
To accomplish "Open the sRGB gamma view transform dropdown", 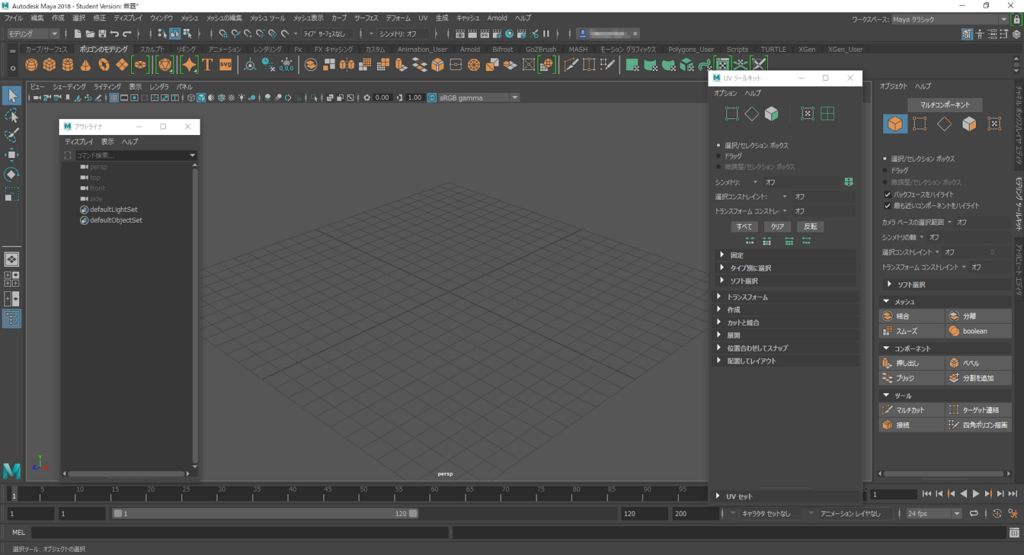I will pos(479,98).
